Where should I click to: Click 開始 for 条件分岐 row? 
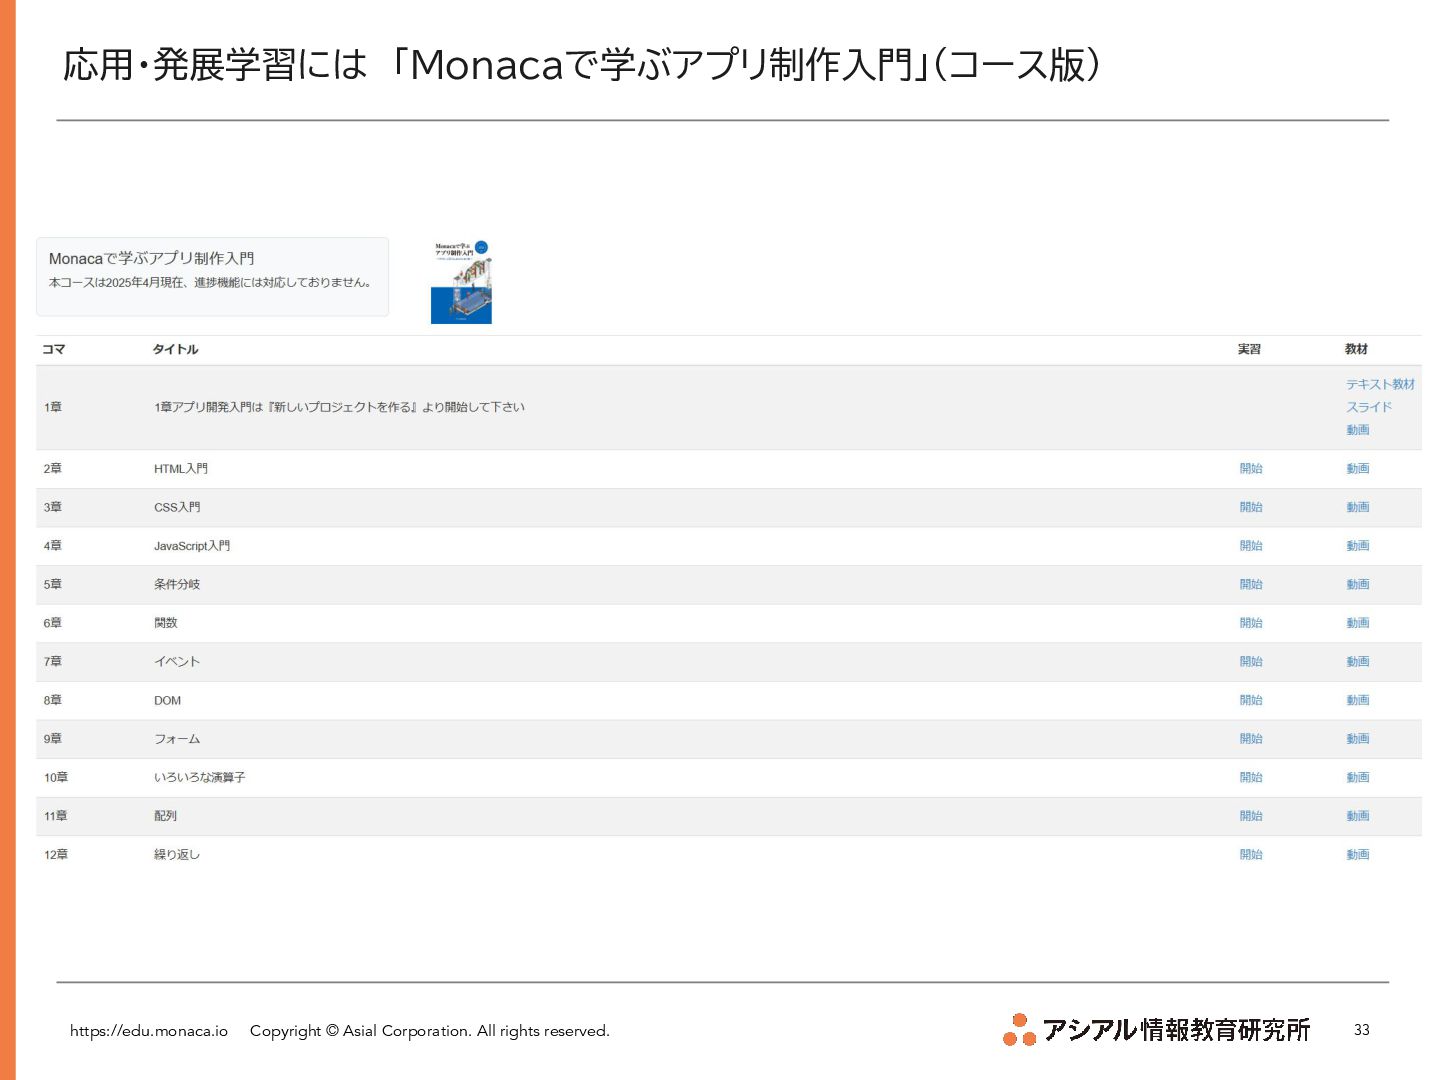[x=1251, y=584]
